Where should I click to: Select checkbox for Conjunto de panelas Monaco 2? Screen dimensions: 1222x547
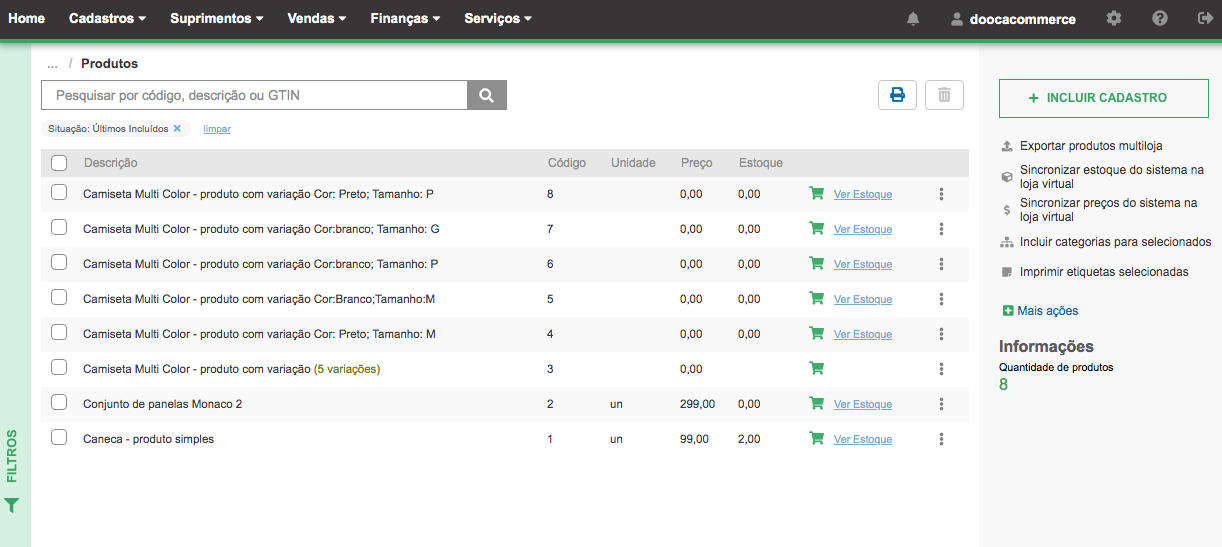coord(59,402)
